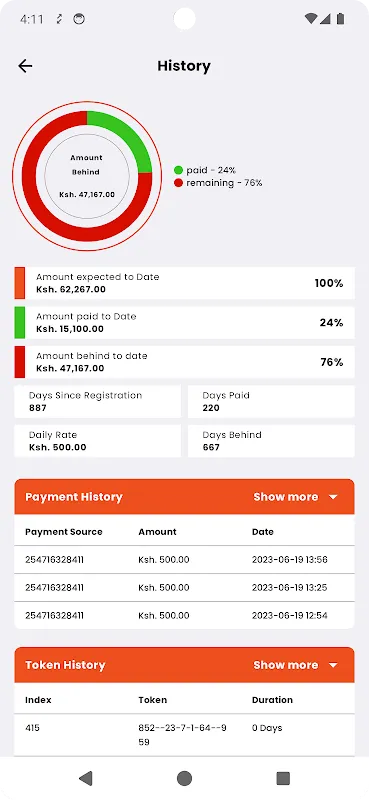Click Show more in Payment History
The height and width of the screenshot is (800, 369).
point(285,497)
